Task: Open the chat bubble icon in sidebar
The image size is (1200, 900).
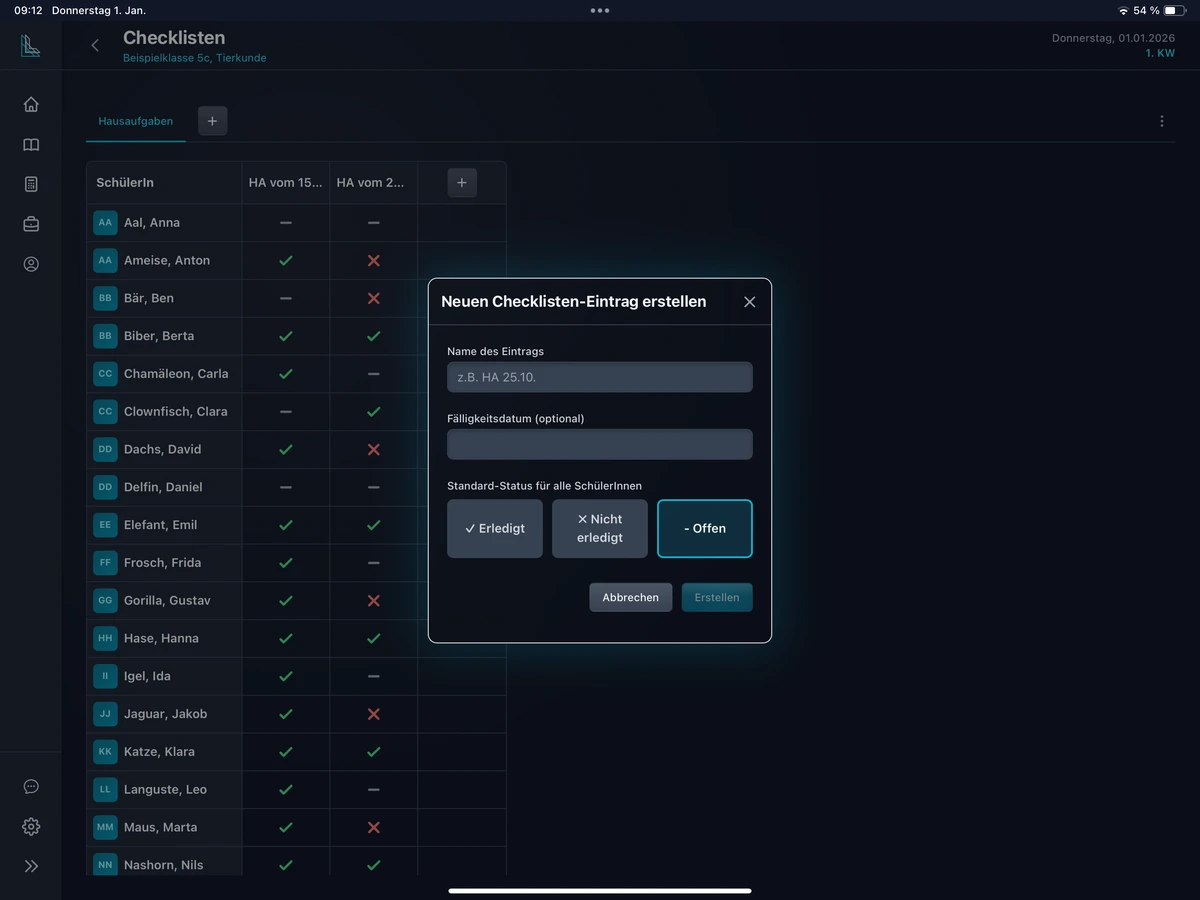Action: [x=31, y=787]
